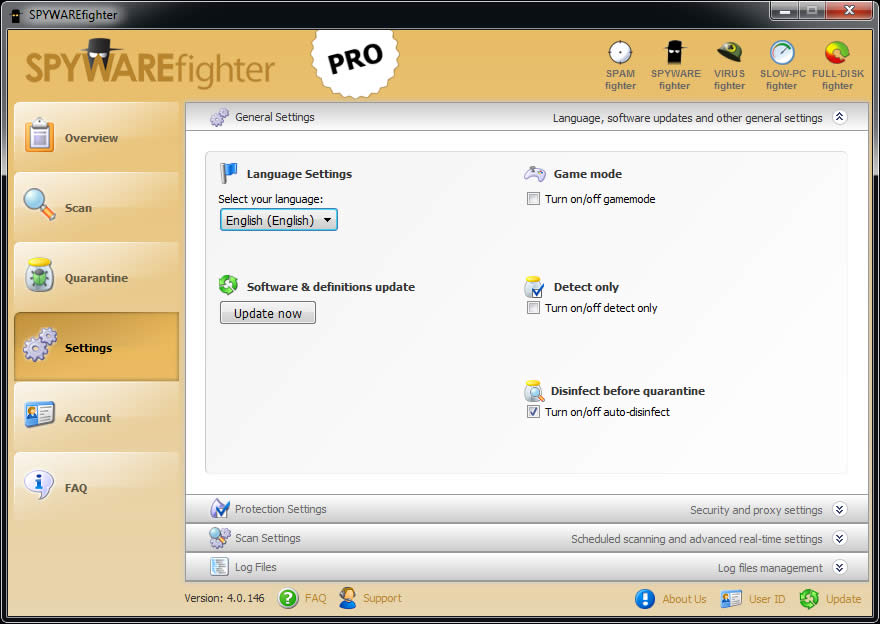Follow the FAQ link in footer
880x624 pixels.
pos(315,598)
